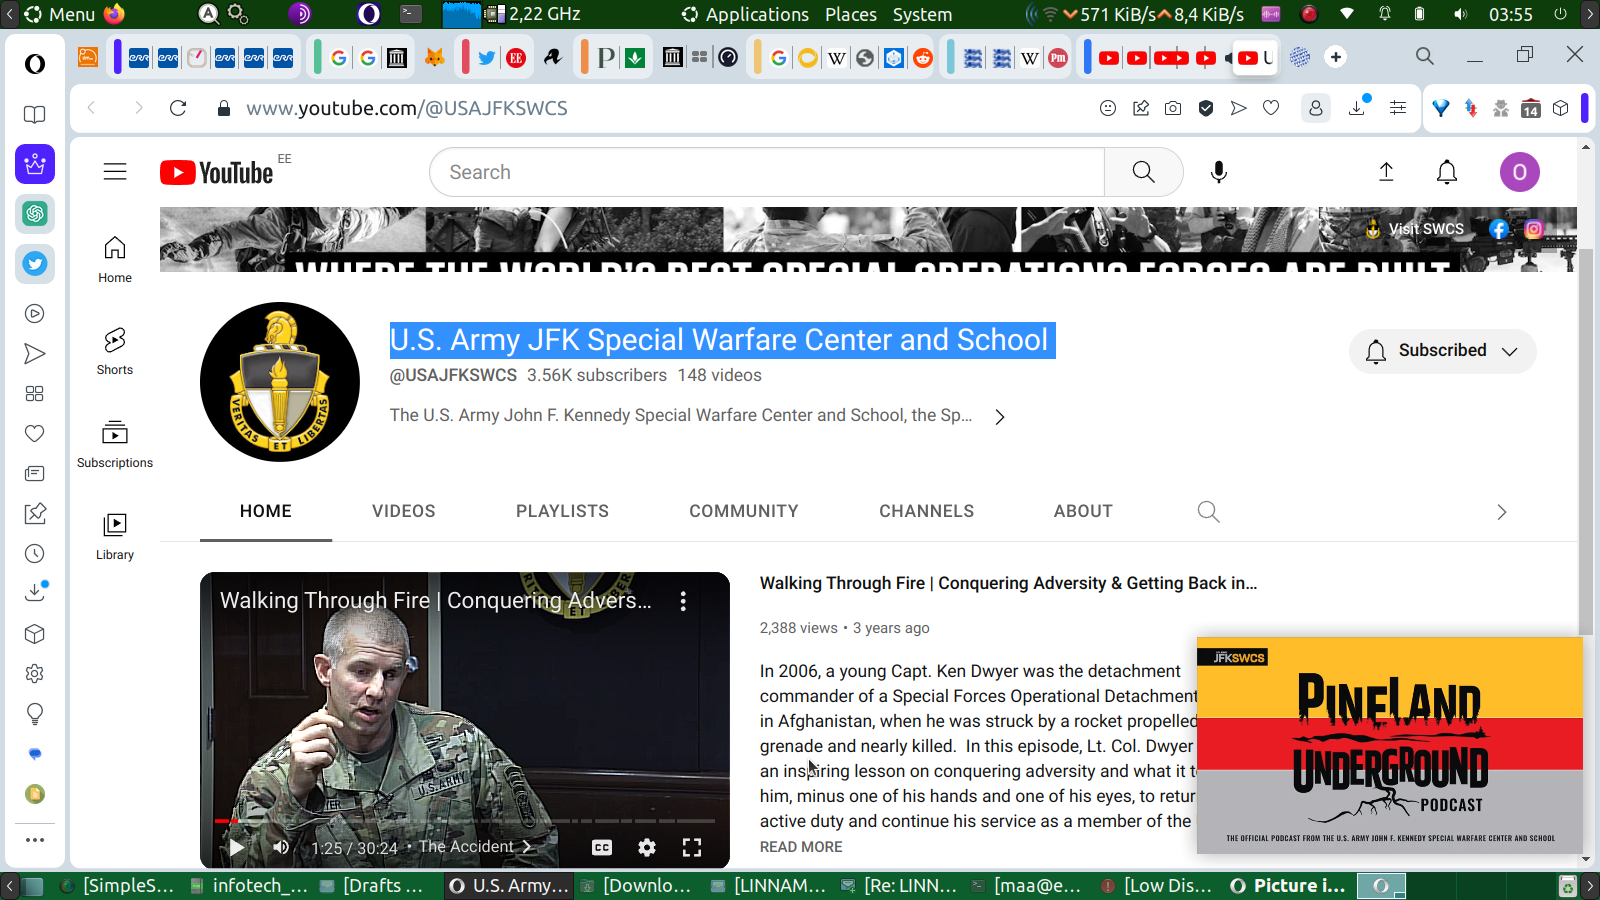The image size is (1600, 900).
Task: Expand the channel description arrow
Action: click(1000, 417)
